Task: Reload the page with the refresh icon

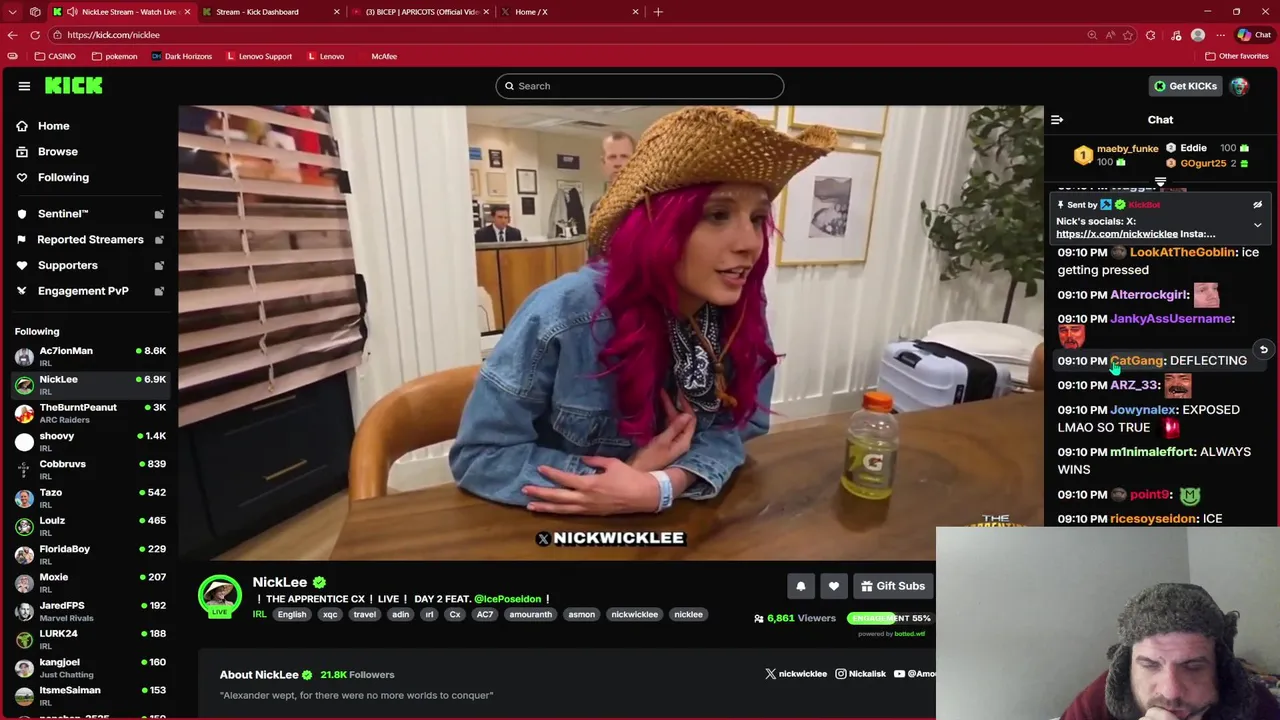Action: tap(35, 35)
